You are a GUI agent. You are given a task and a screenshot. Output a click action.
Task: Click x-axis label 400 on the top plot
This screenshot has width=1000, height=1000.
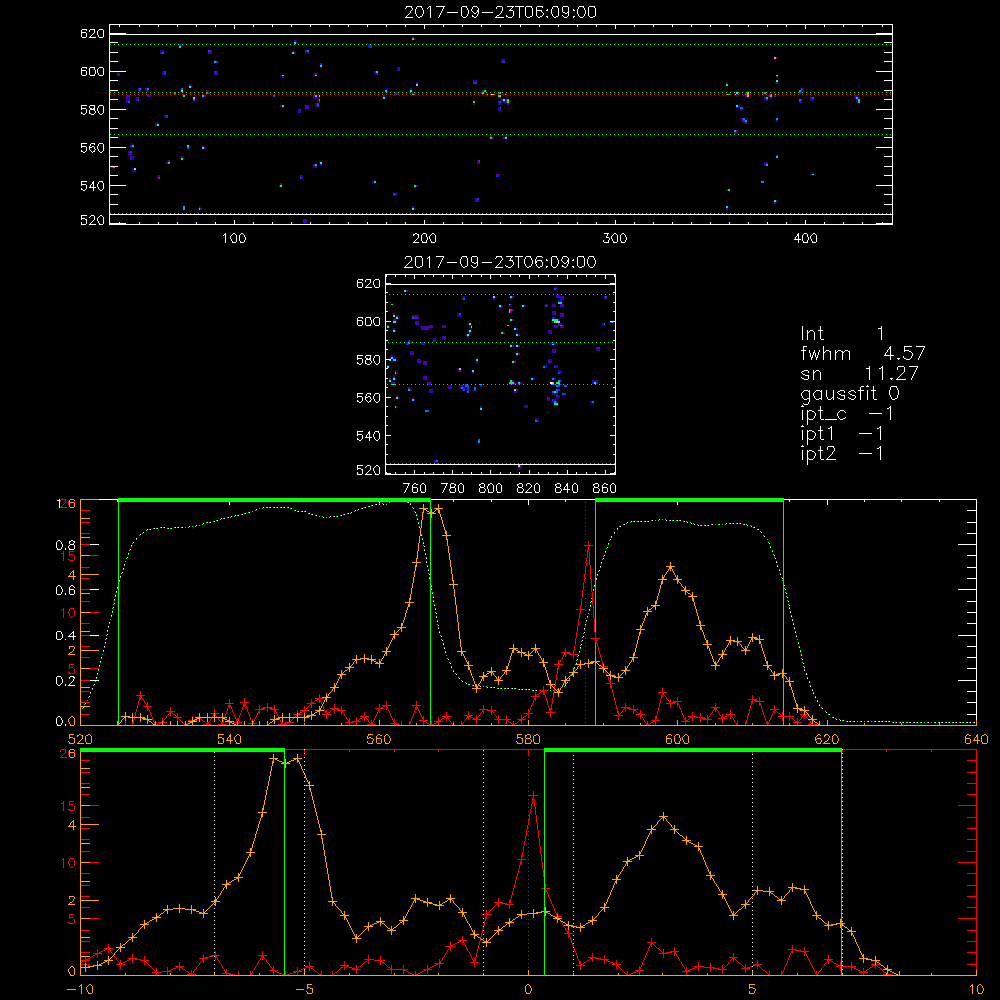pos(805,239)
